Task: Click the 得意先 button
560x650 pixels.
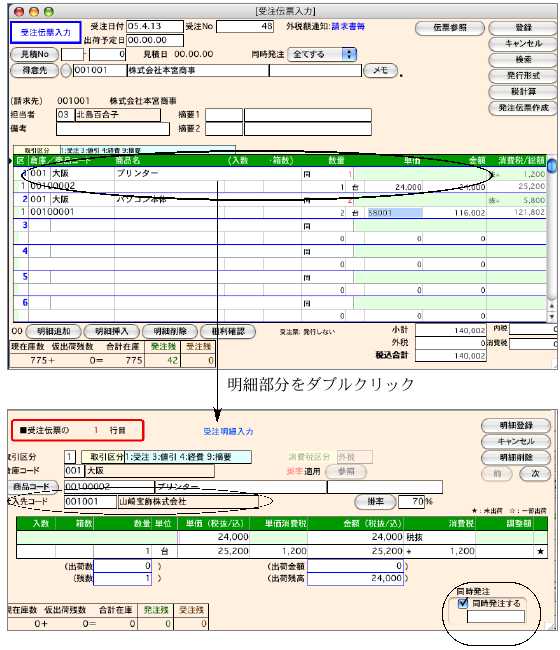Action: pos(35,70)
